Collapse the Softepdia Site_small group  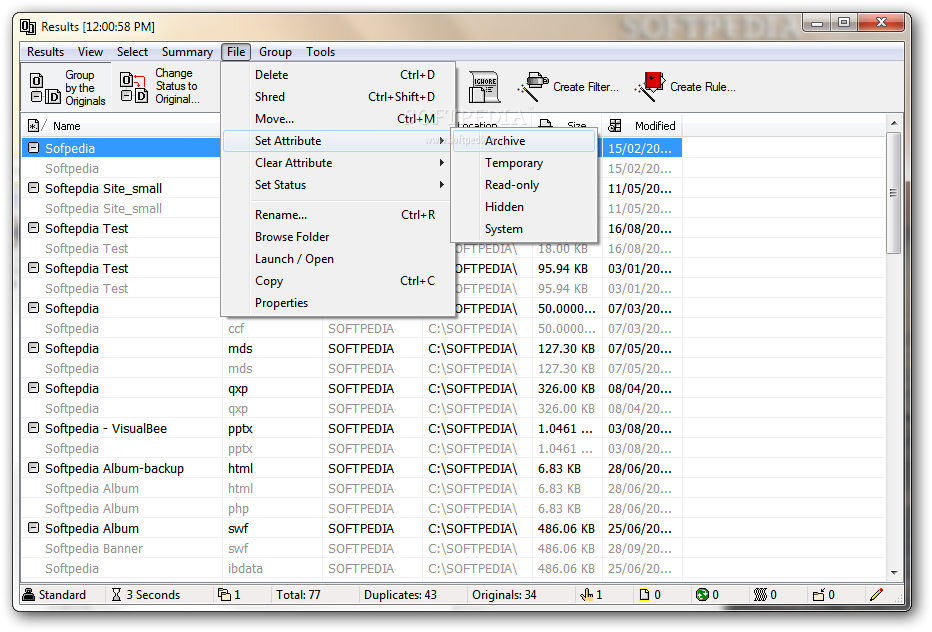[x=34, y=188]
